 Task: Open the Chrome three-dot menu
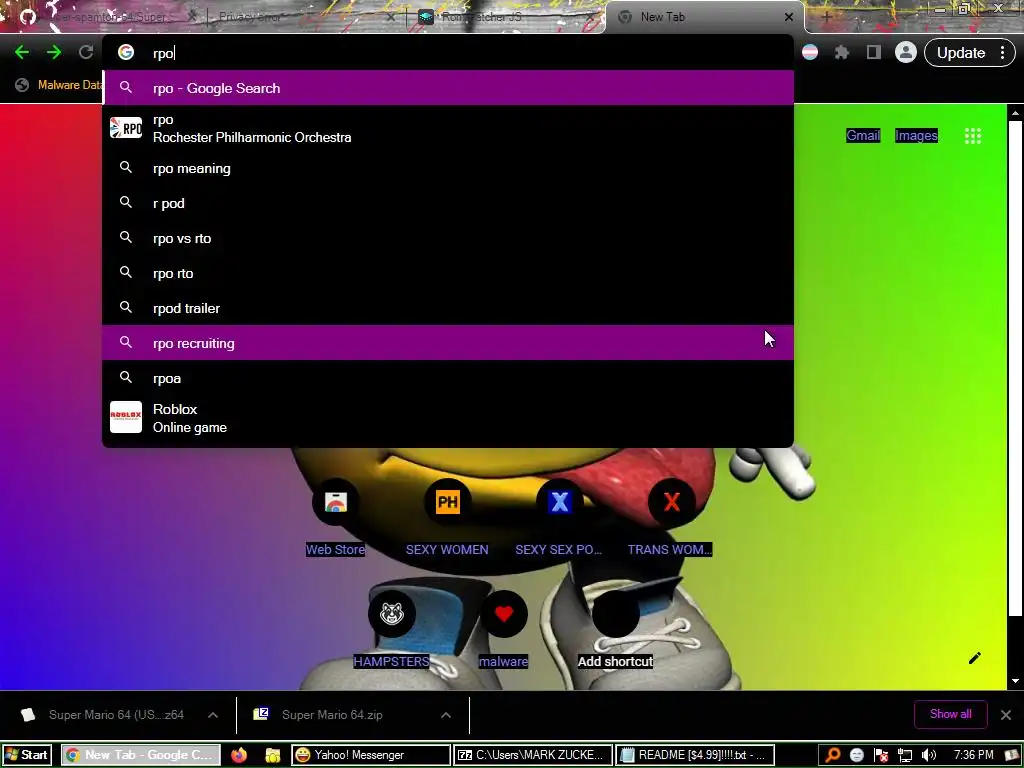(x=1002, y=53)
